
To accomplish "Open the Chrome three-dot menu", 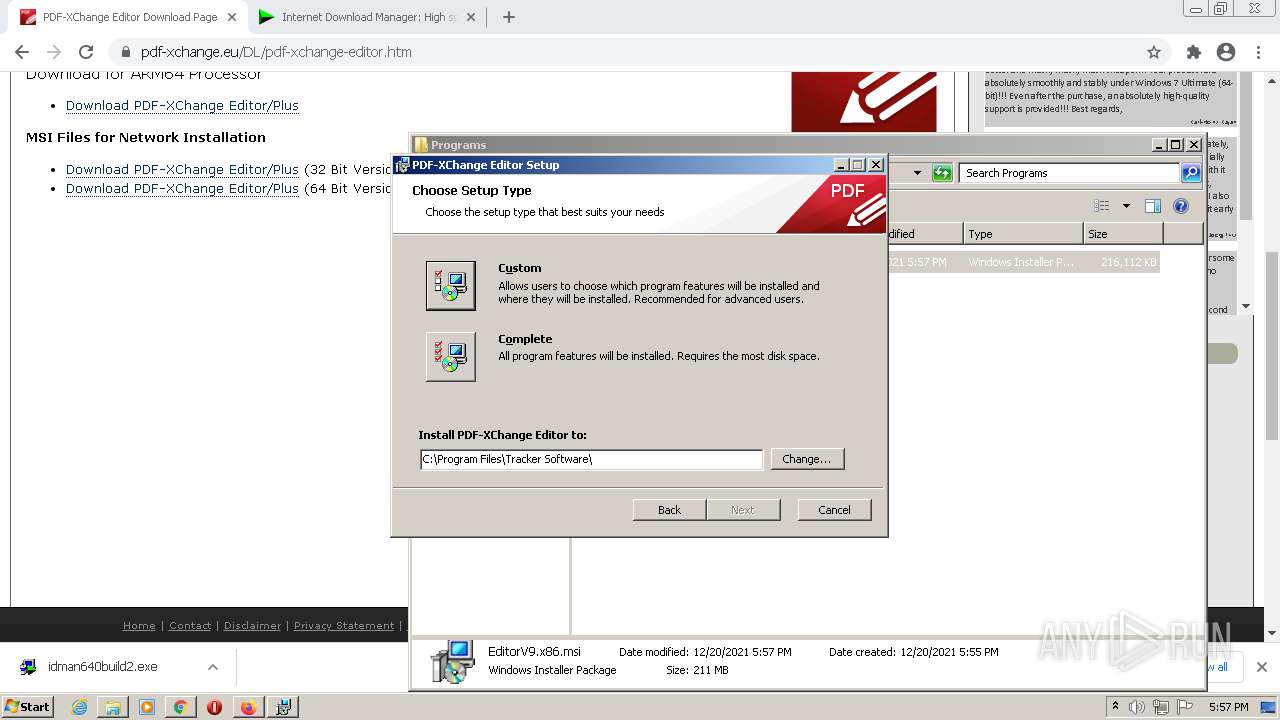I will (x=1258, y=52).
